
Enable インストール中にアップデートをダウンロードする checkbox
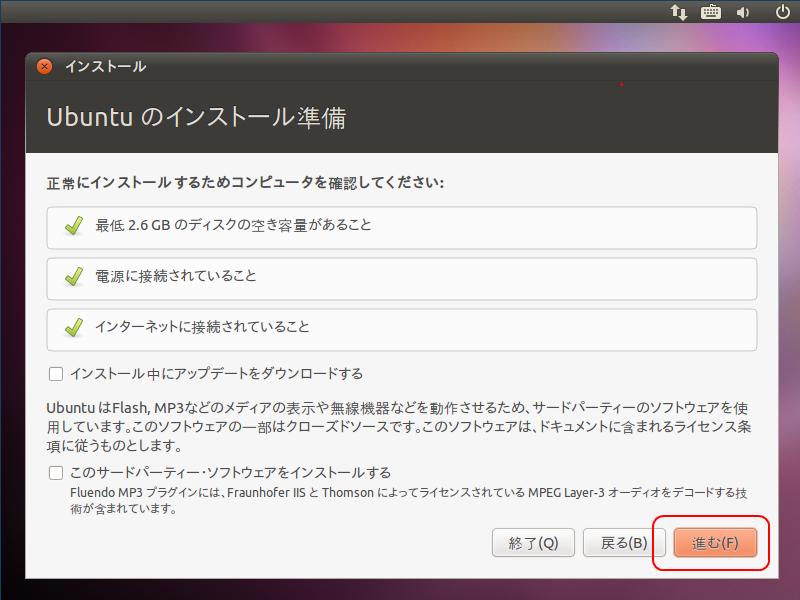click(56, 374)
